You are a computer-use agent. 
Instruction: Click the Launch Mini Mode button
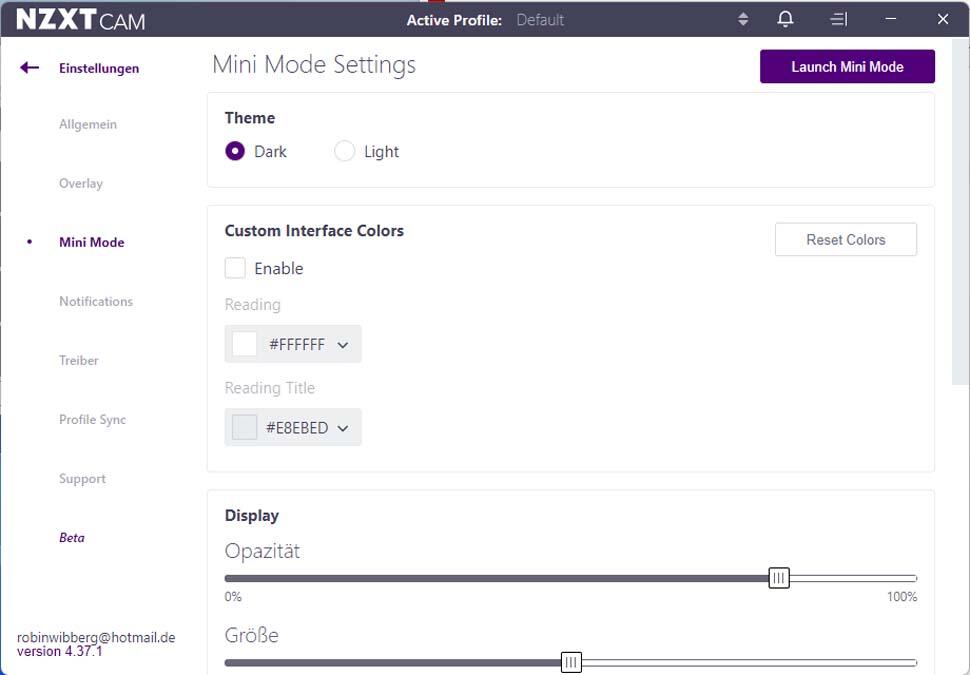coord(847,66)
